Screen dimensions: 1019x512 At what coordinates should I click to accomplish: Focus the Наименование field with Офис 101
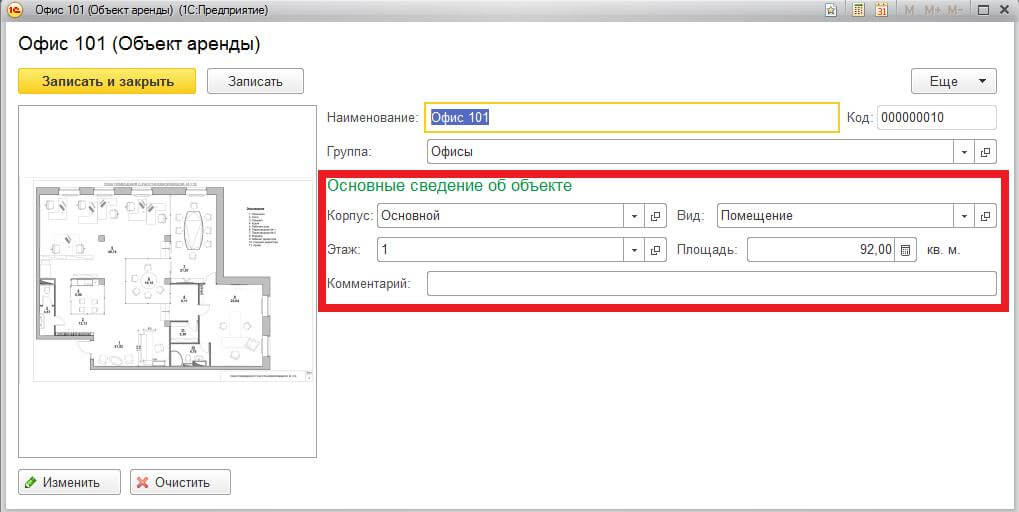click(632, 118)
